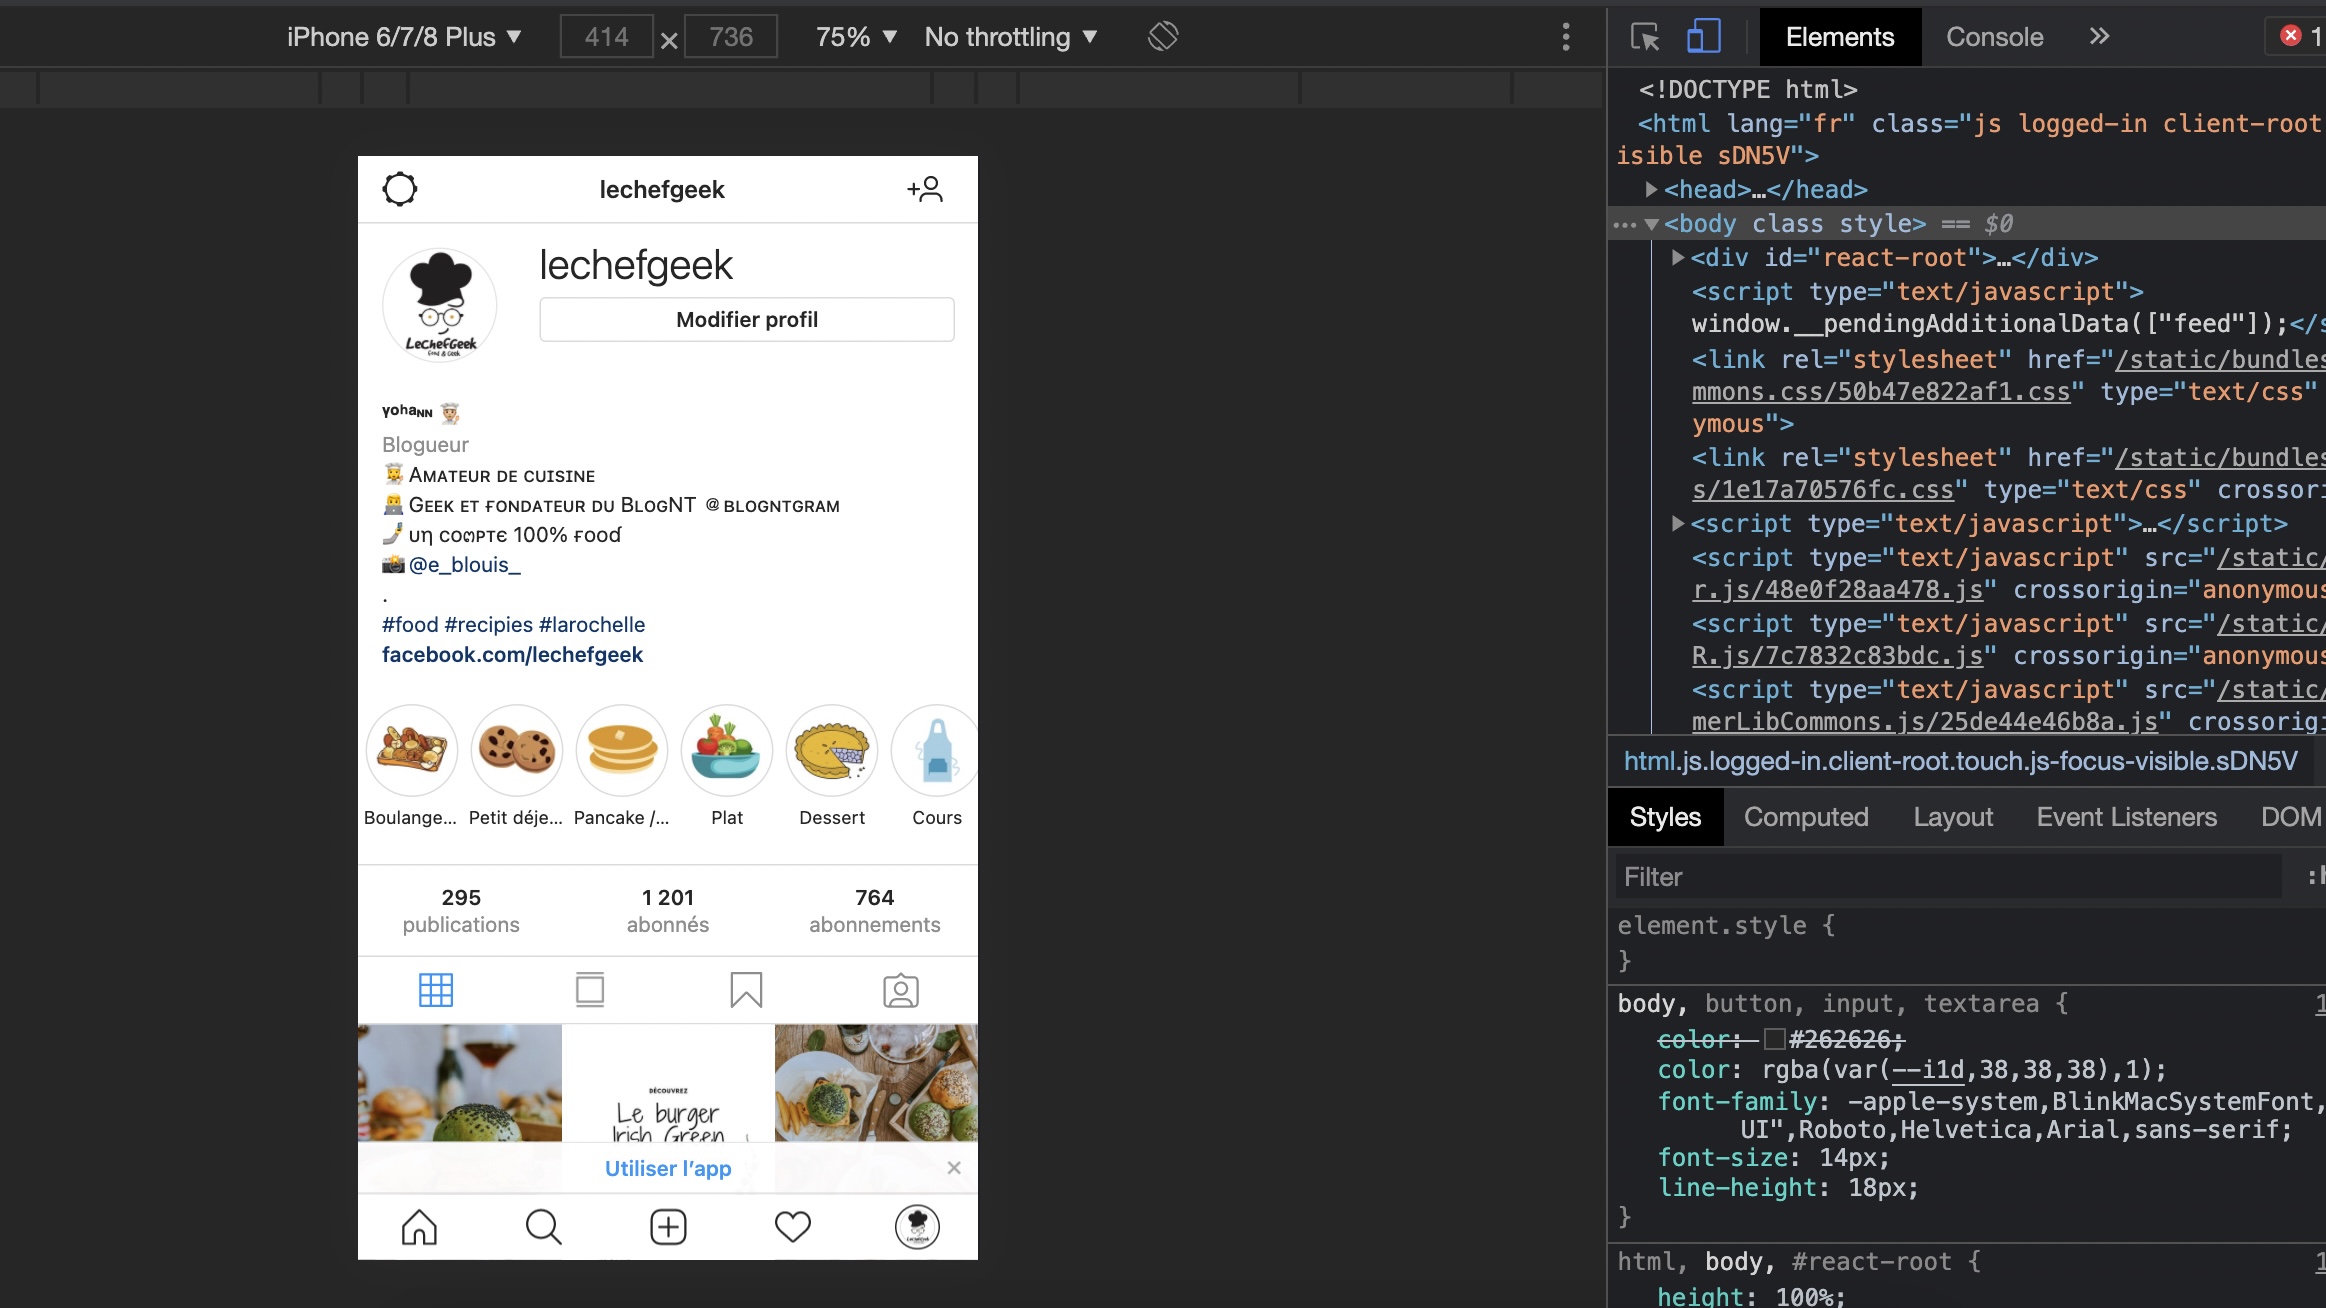Image resolution: width=2326 pixels, height=1308 pixels.
Task: Switch to the tagged photos tab icon
Action: [x=900, y=990]
